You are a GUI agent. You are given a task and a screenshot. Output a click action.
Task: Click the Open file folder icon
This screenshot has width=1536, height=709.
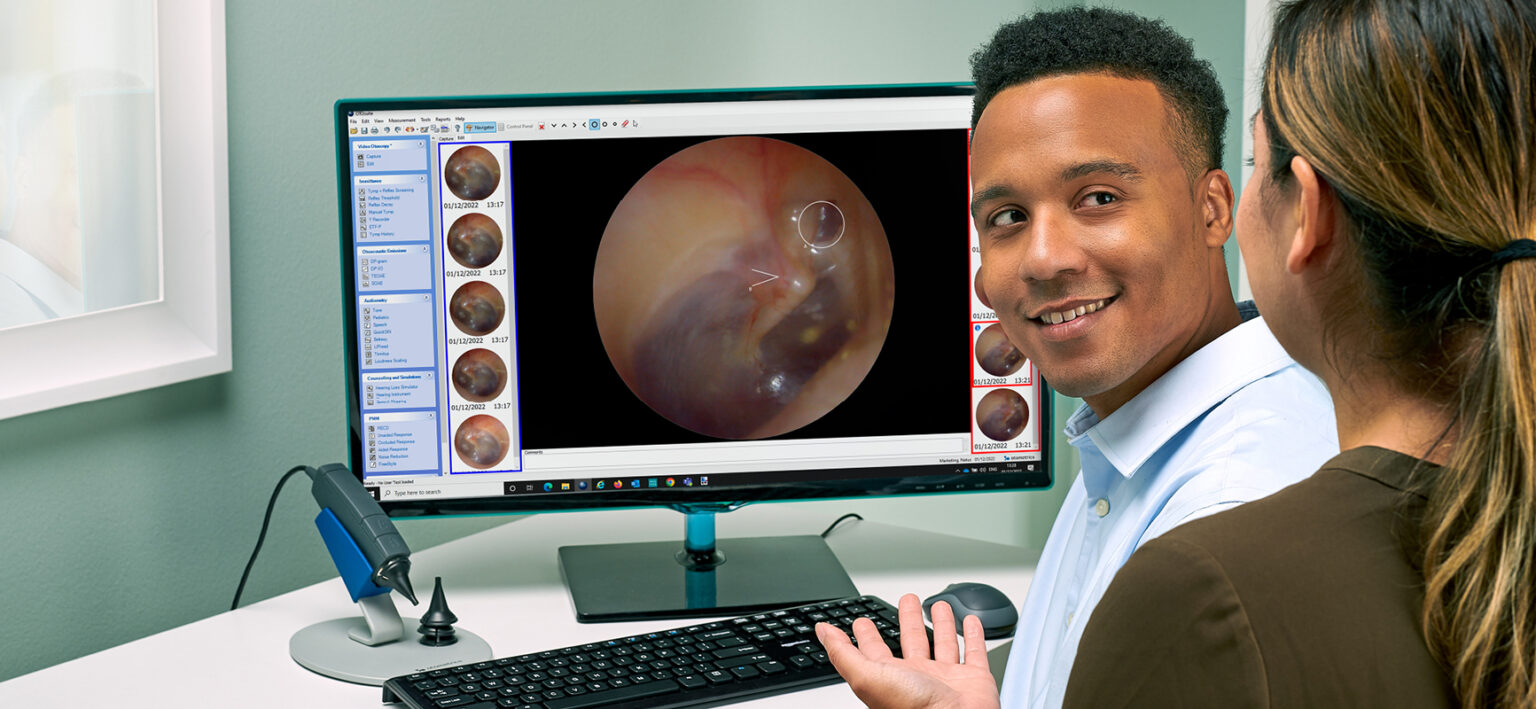354,126
